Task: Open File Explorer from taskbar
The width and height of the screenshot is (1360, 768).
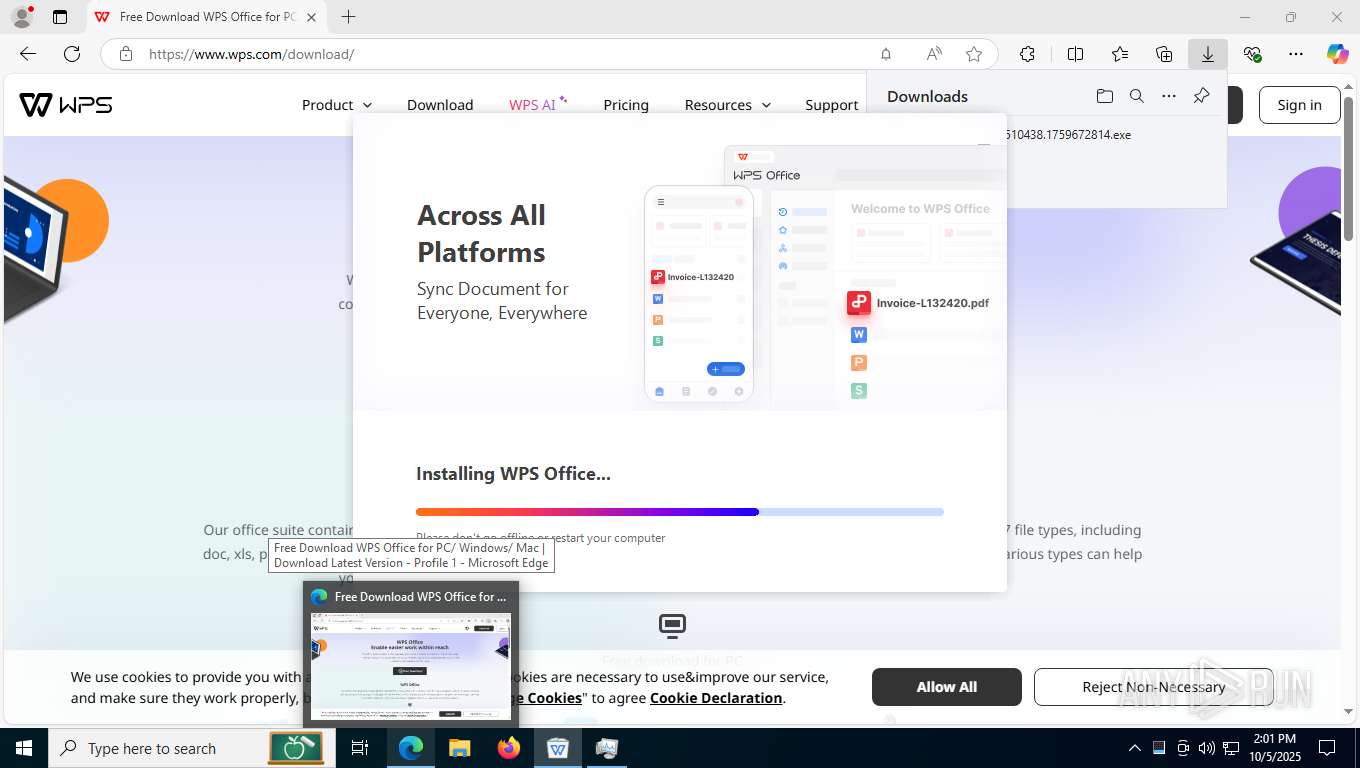Action: pos(460,748)
